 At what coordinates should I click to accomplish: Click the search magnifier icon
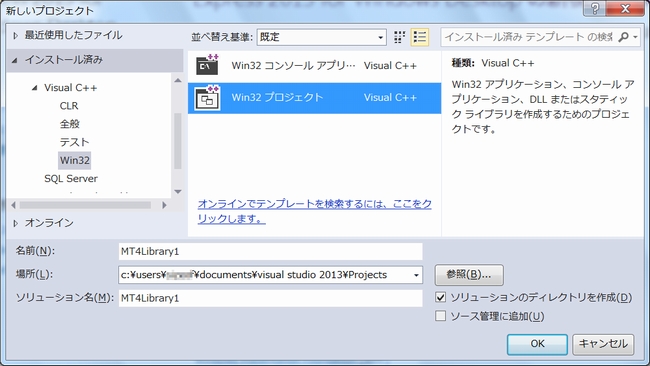[623, 37]
